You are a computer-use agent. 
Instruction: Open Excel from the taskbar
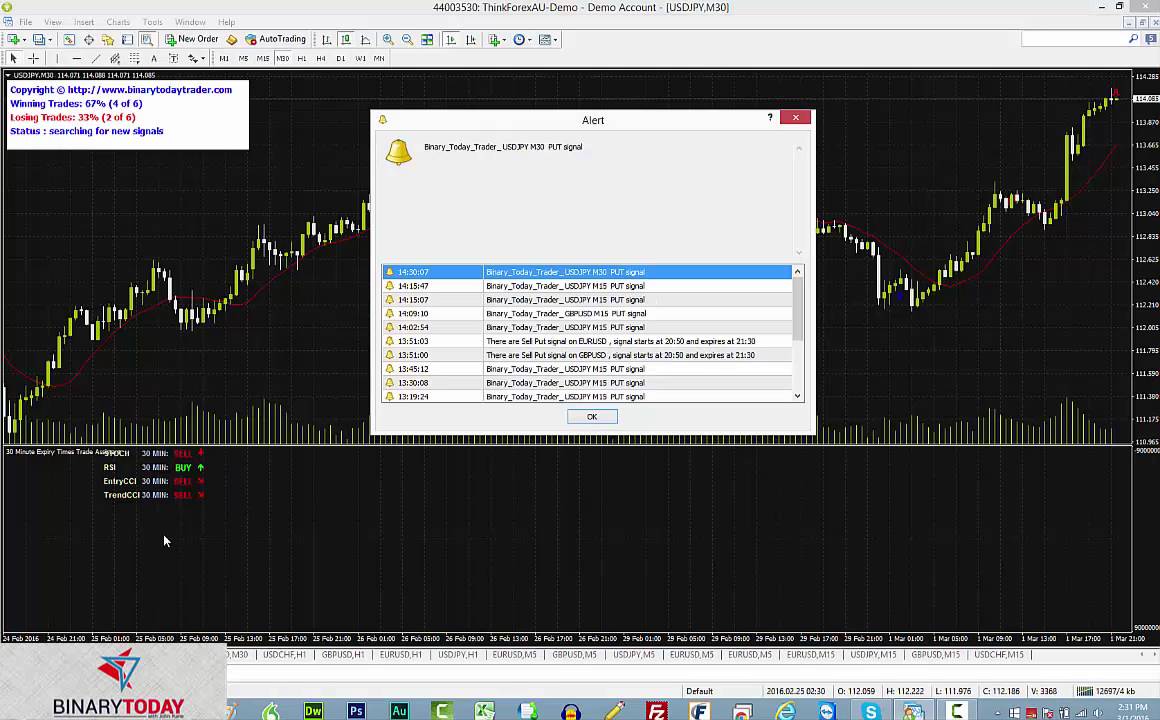coord(485,710)
